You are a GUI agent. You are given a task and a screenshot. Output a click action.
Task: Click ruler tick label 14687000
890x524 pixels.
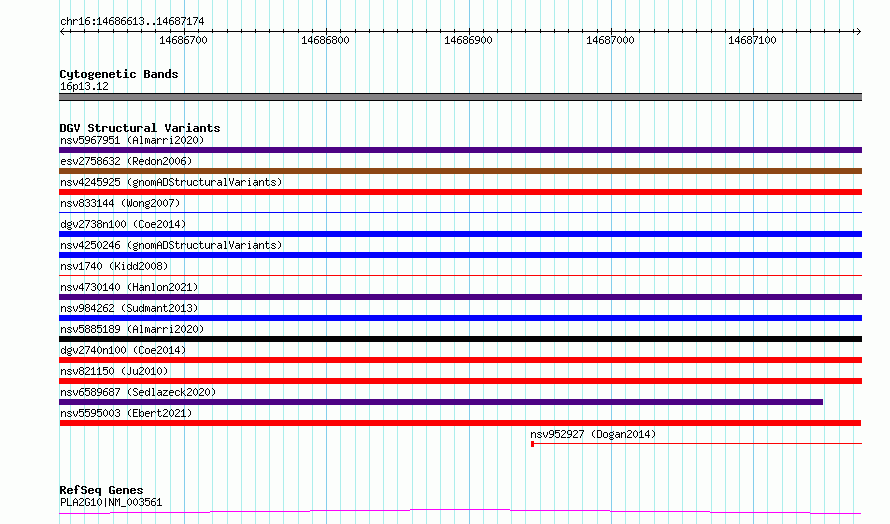point(610,40)
